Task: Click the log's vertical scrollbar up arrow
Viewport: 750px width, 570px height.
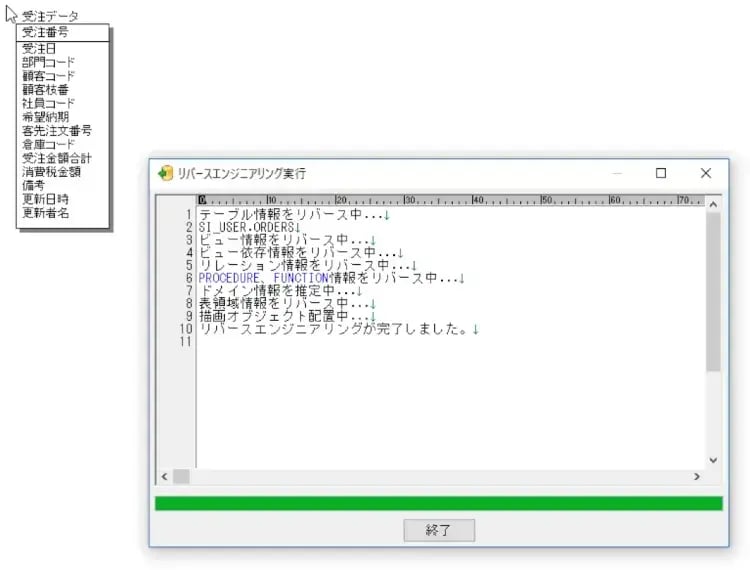Action: click(713, 203)
